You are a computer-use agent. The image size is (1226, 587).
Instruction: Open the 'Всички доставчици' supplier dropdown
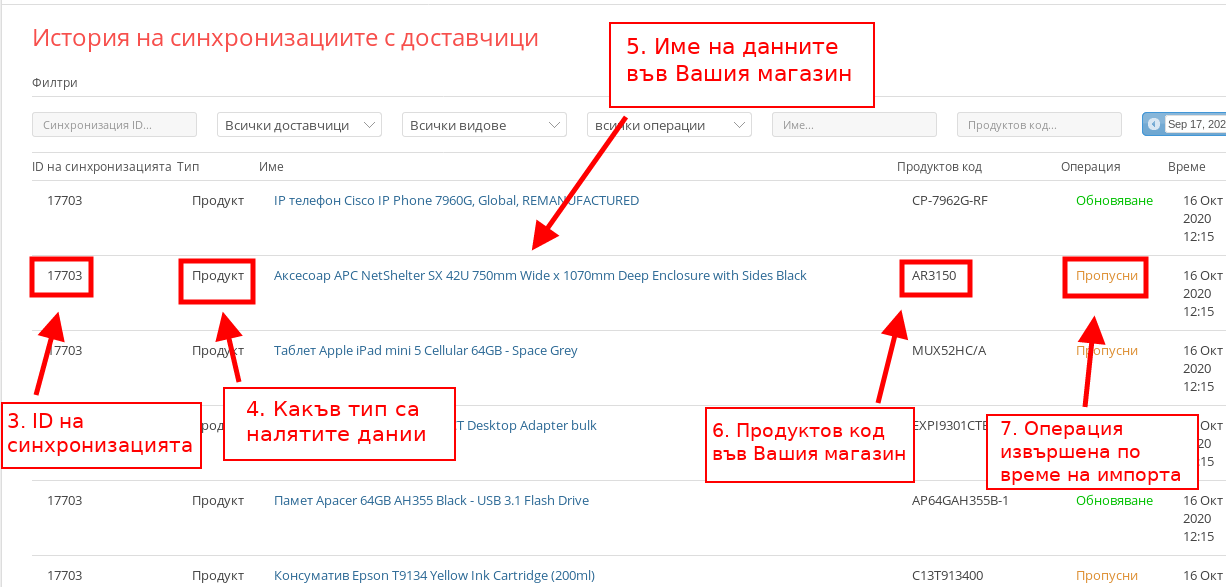click(299, 125)
